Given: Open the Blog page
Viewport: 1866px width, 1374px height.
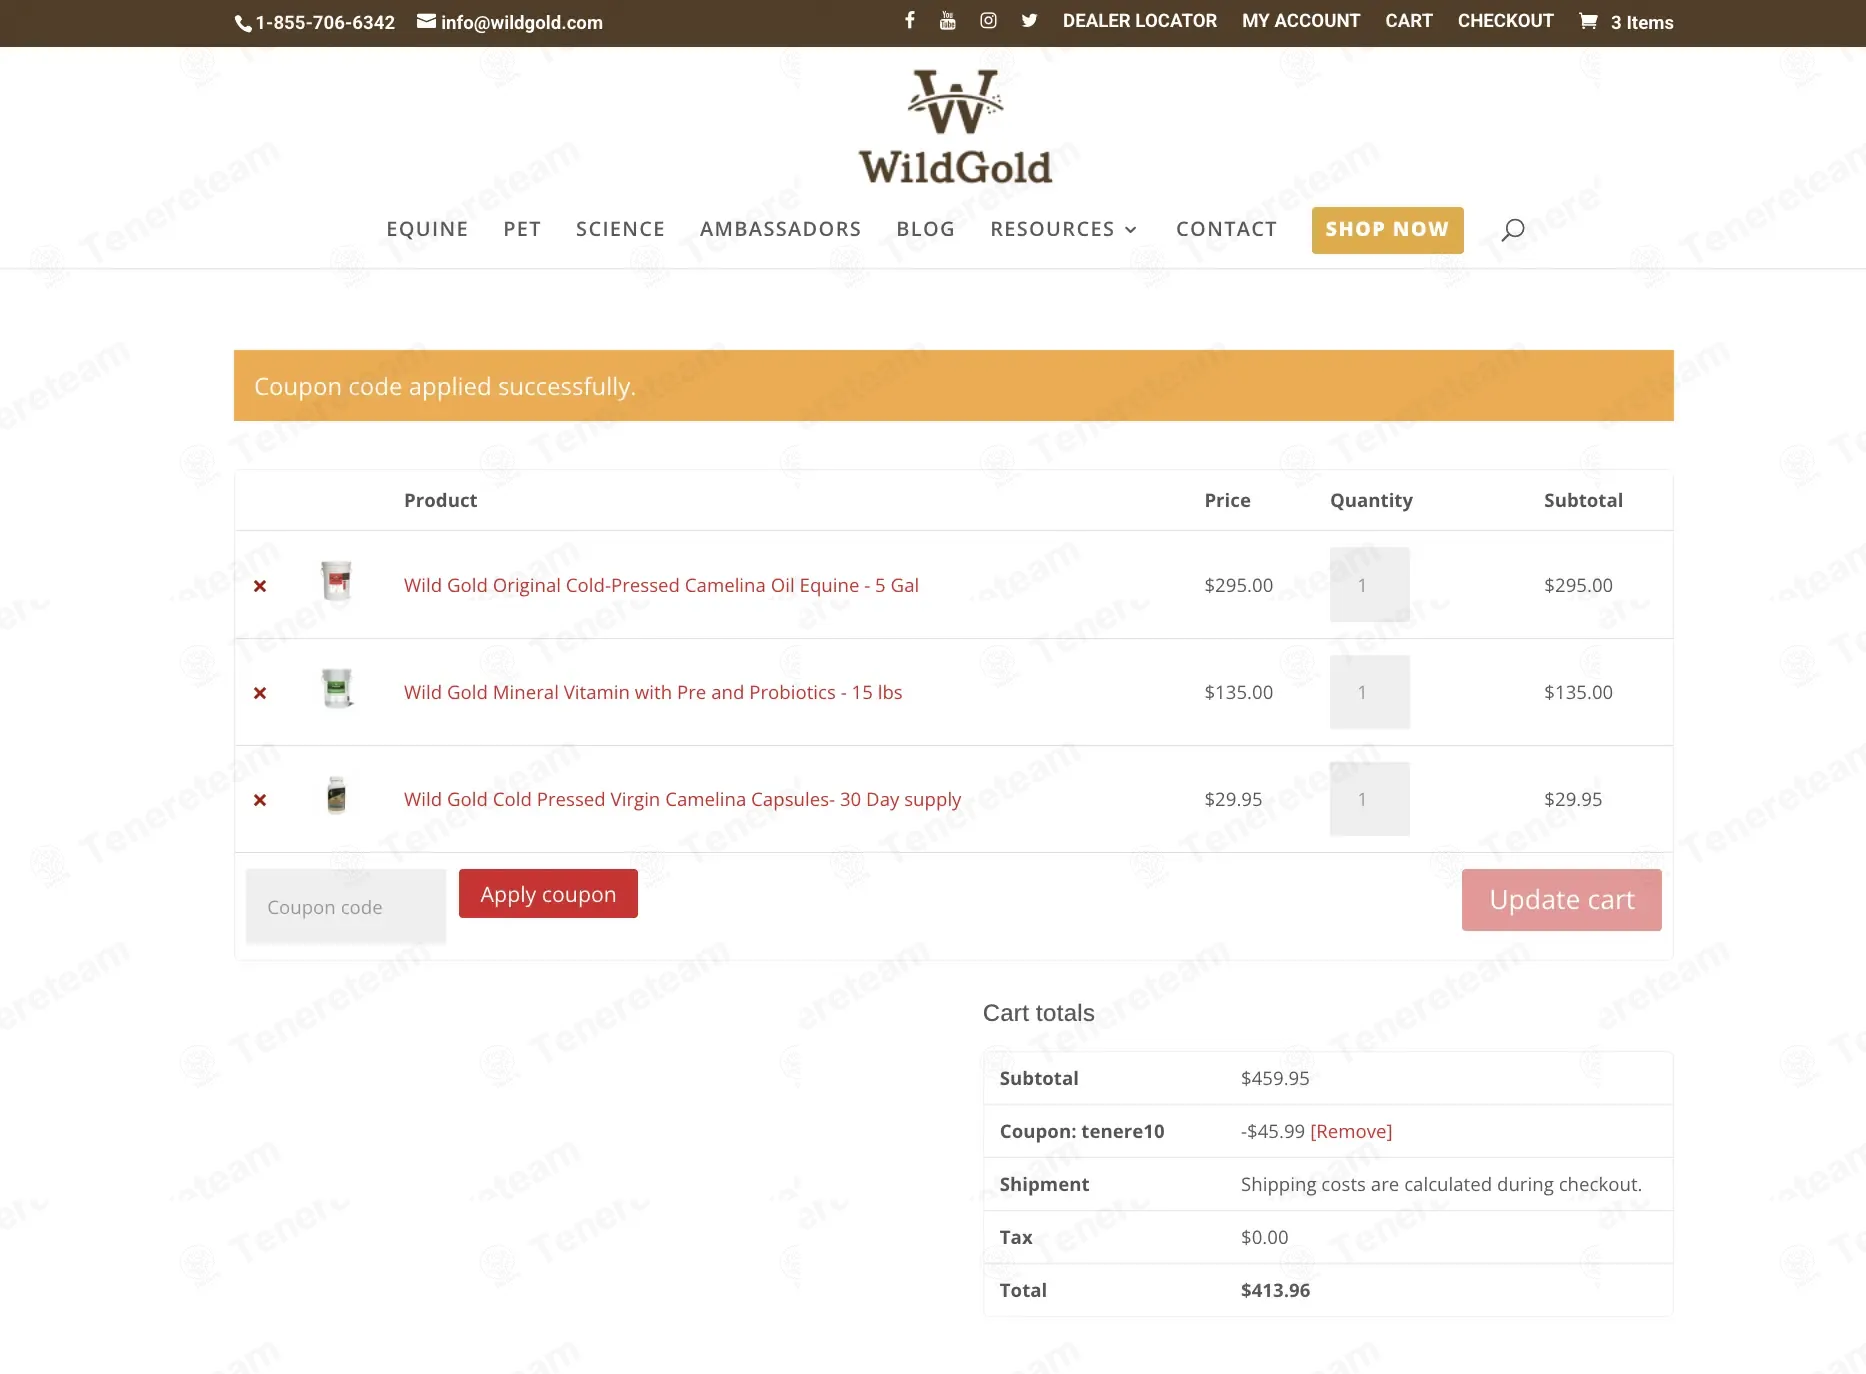Looking at the screenshot, I should tap(925, 229).
